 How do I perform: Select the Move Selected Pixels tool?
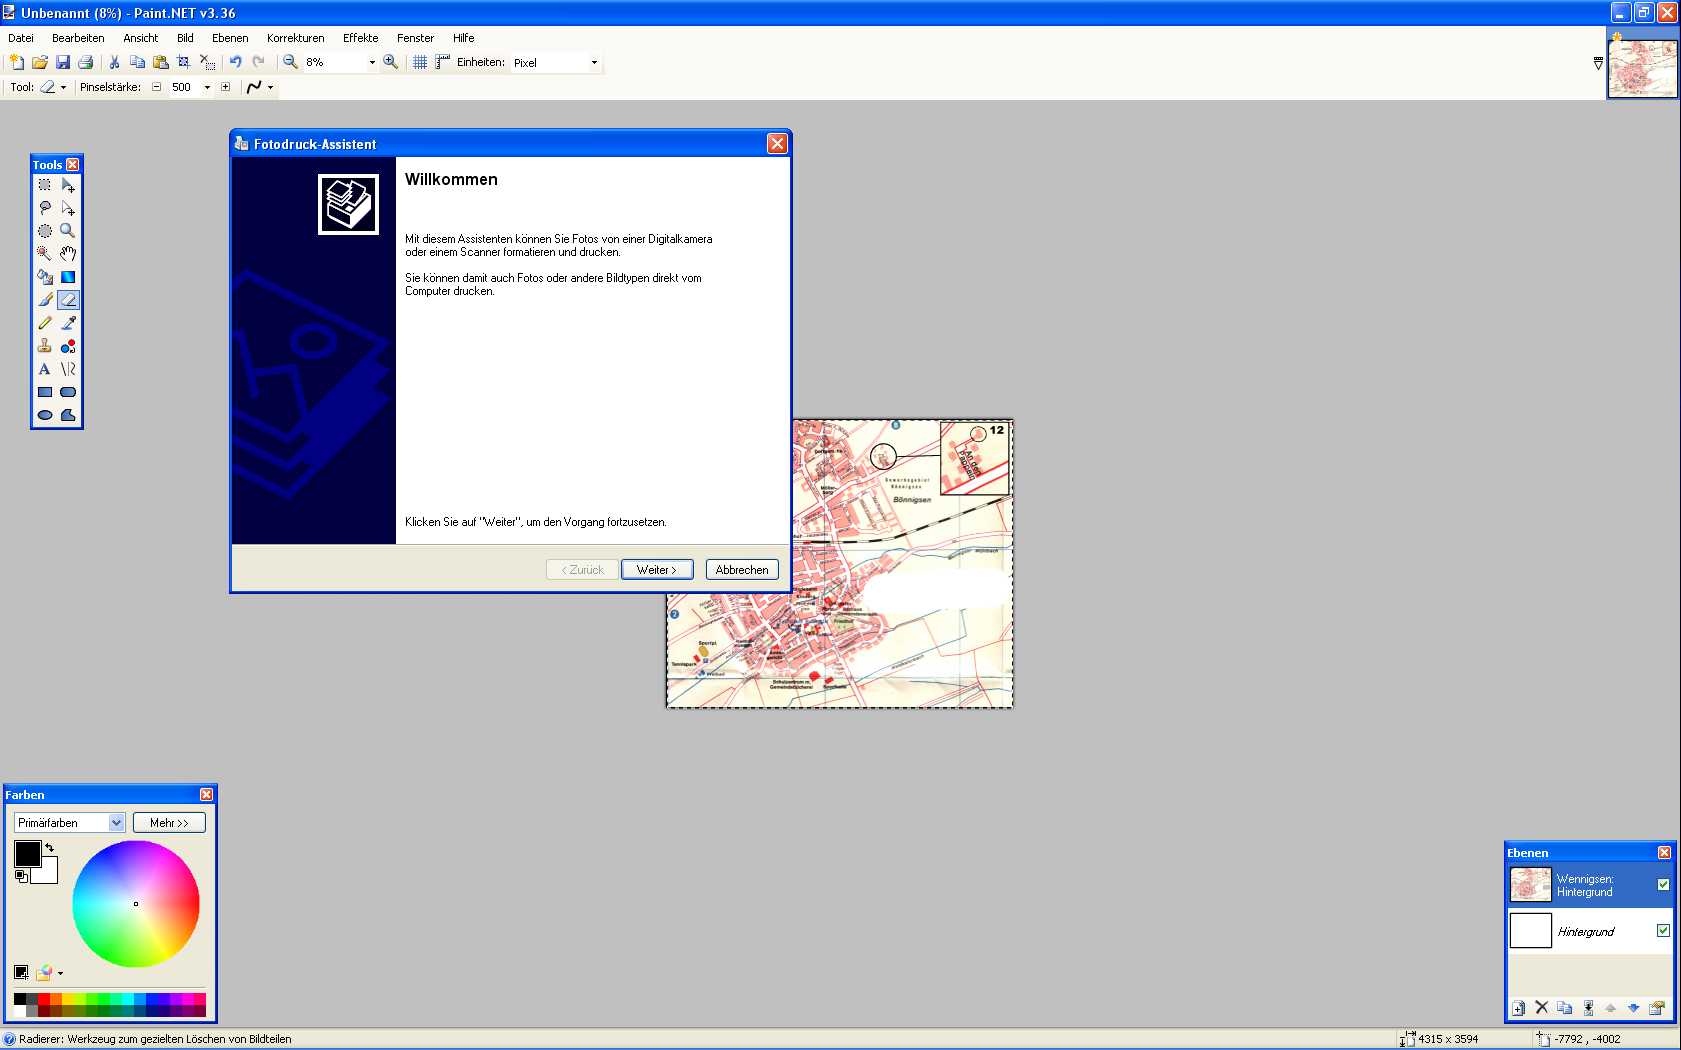pos(68,185)
